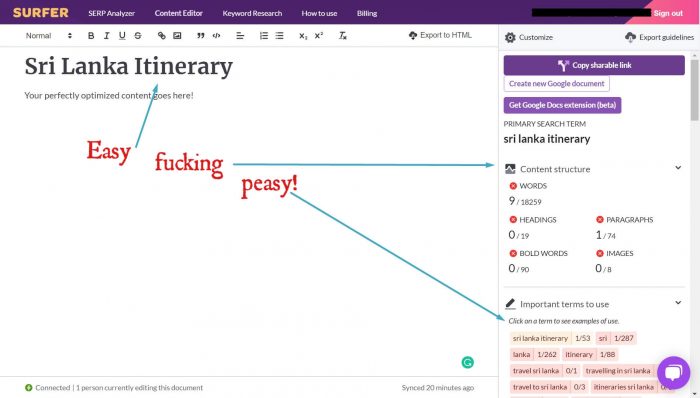Apply strikethrough formatting
The width and height of the screenshot is (700, 398).
pos(138,36)
